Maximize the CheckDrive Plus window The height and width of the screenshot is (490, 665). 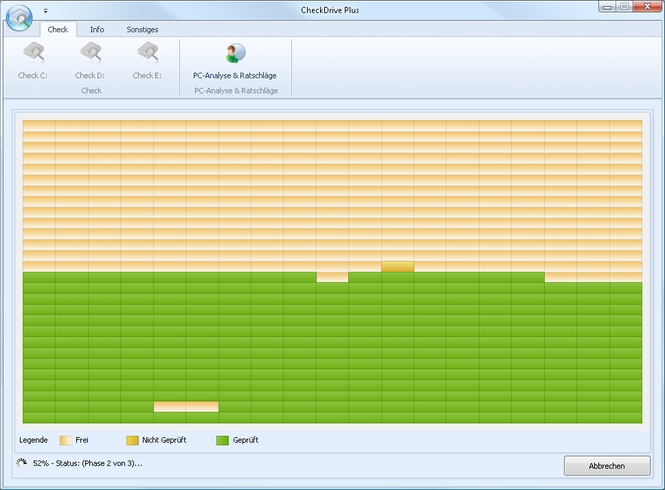pyautogui.click(x=624, y=7)
